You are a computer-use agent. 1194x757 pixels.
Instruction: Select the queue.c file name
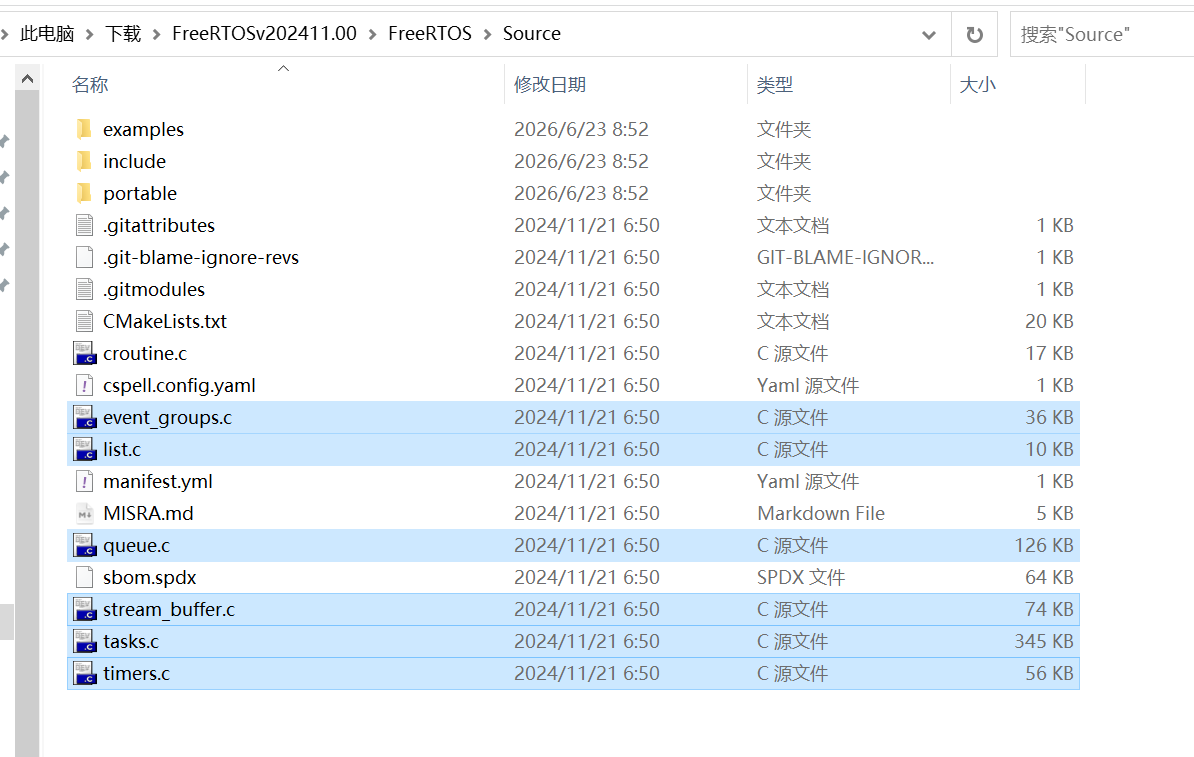136,545
